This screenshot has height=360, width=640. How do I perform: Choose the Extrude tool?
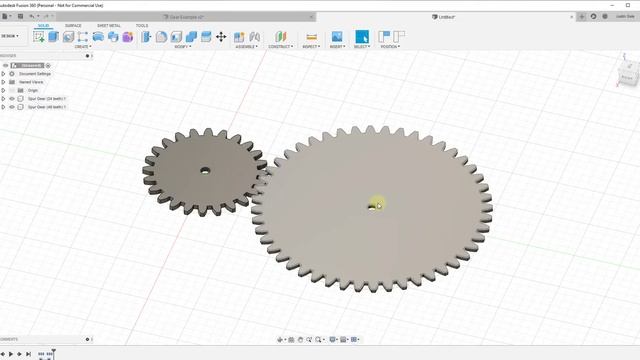(53, 37)
